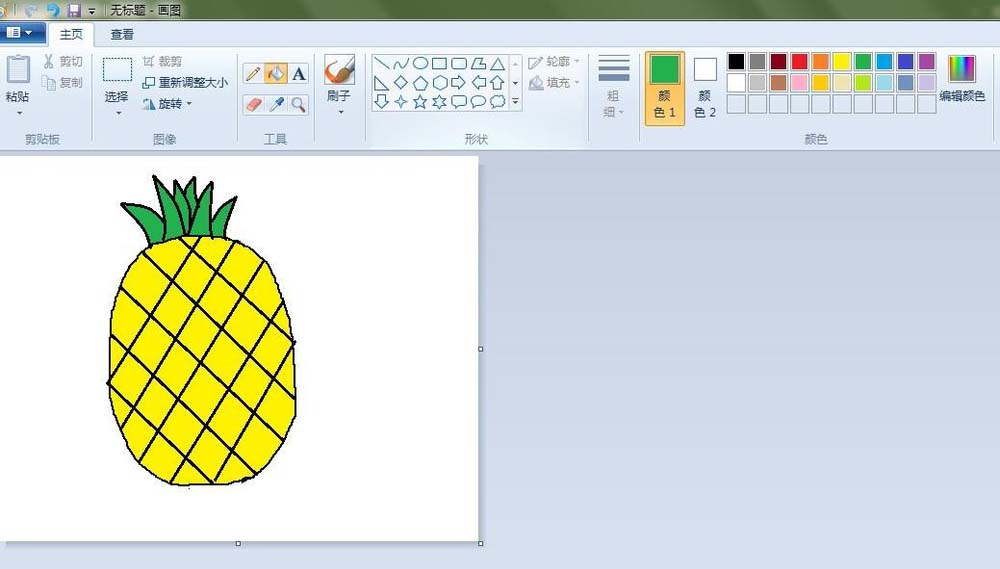Choose the Pentagon shape
This screenshot has width=1000, height=569.
tap(420, 82)
